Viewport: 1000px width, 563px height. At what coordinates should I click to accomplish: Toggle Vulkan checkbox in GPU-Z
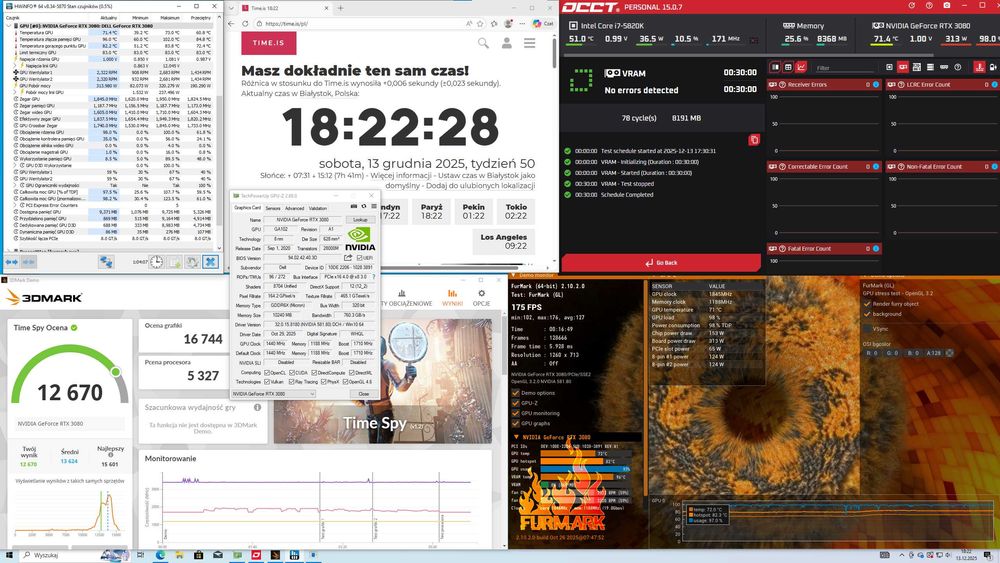[x=267, y=382]
